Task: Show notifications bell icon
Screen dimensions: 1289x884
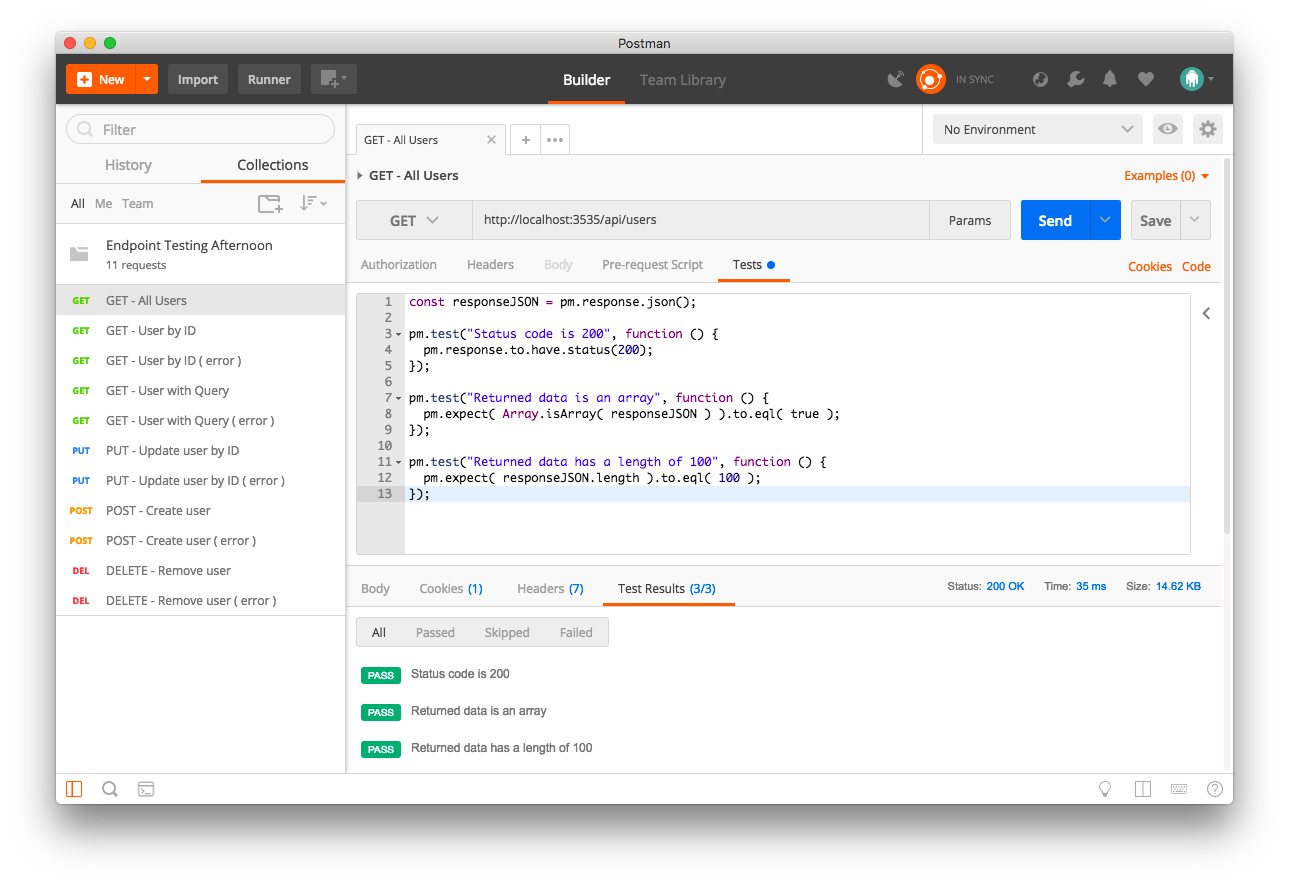Action: (1110, 79)
